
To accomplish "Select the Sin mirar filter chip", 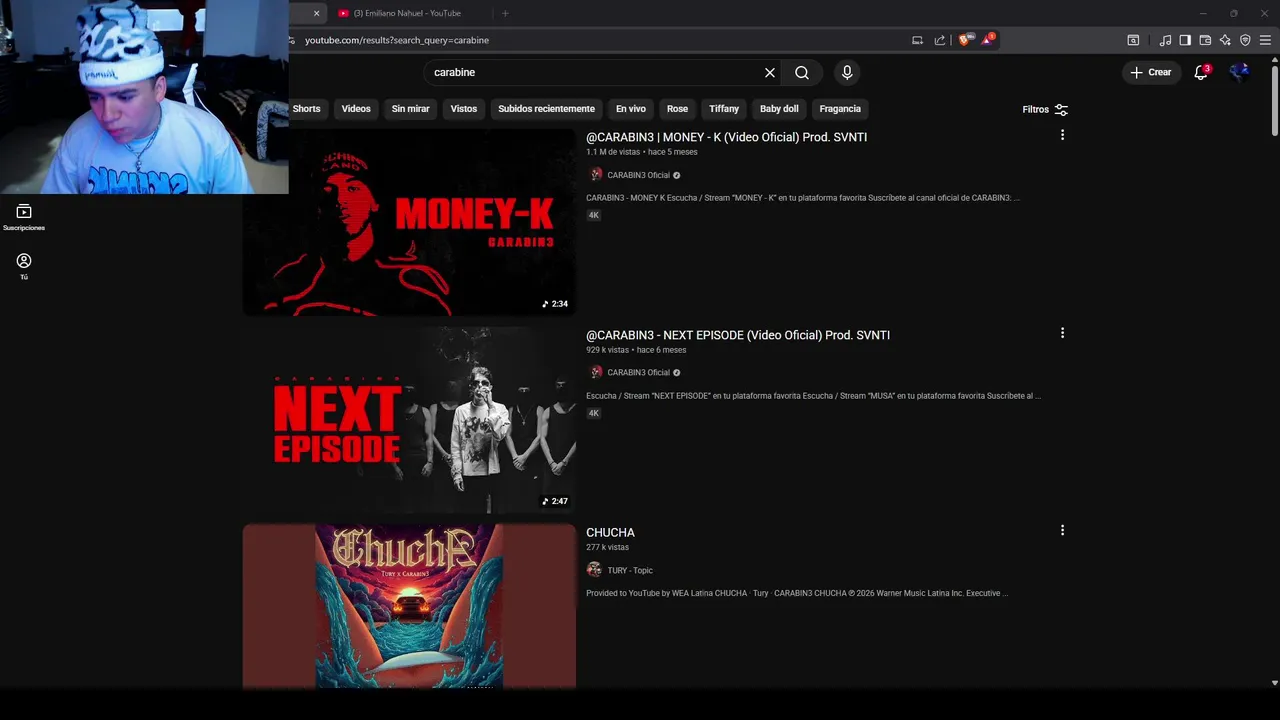I will [410, 109].
